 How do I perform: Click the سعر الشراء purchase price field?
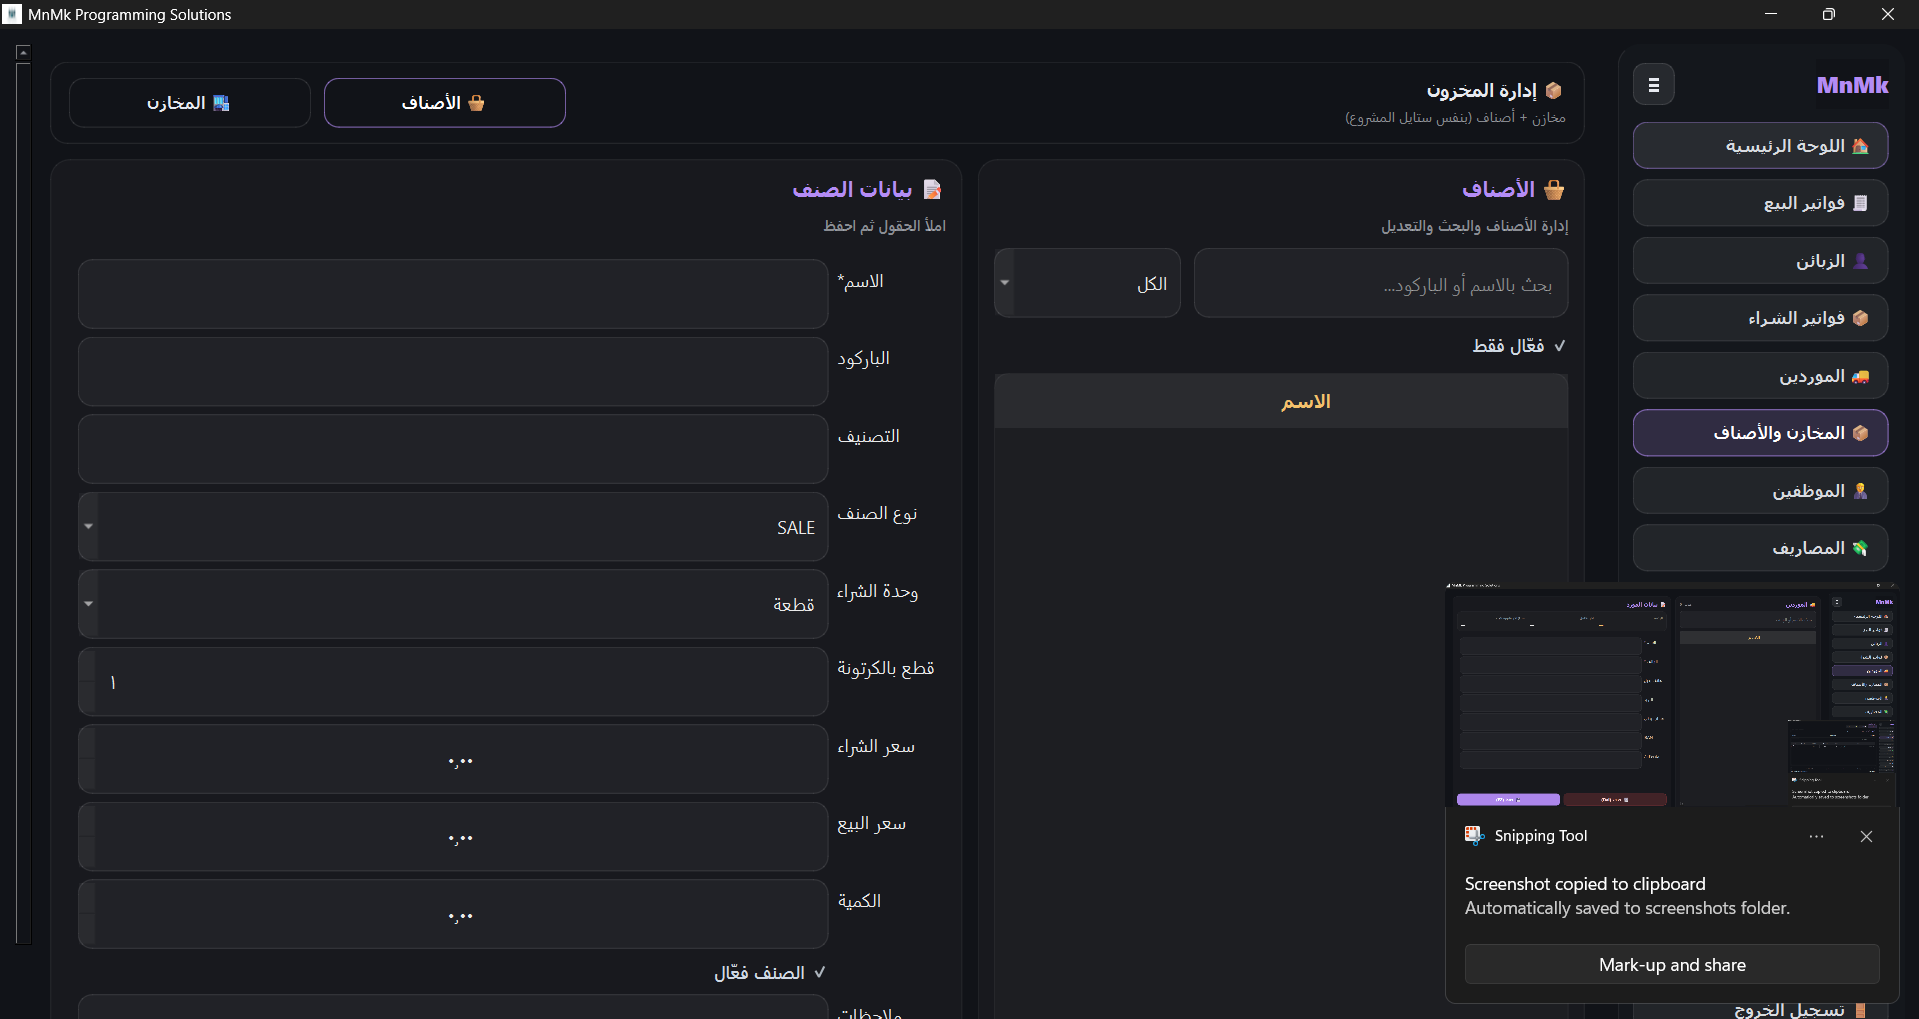pyautogui.click(x=453, y=759)
